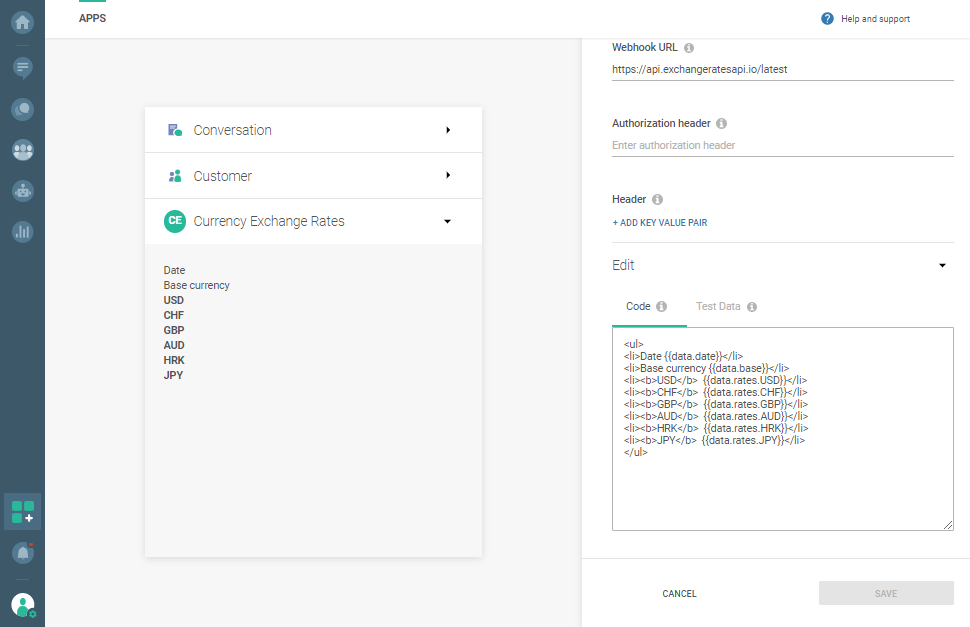This screenshot has width=970, height=627.
Task: Select the Code tab
Action: click(x=638, y=306)
